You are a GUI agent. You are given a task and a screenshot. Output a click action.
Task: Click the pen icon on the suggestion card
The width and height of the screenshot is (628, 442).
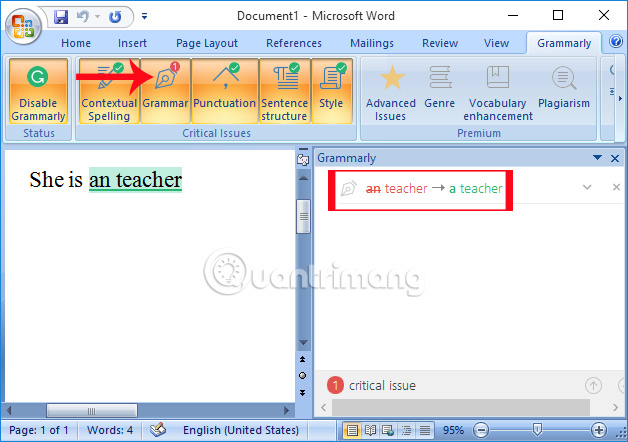[348, 188]
